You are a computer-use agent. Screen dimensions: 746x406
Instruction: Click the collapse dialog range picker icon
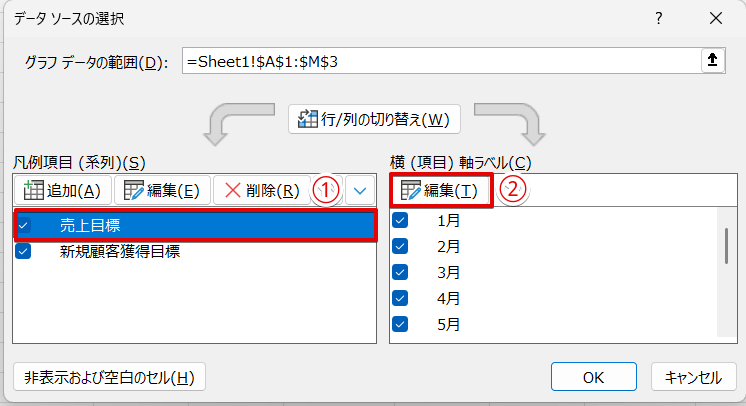711,61
